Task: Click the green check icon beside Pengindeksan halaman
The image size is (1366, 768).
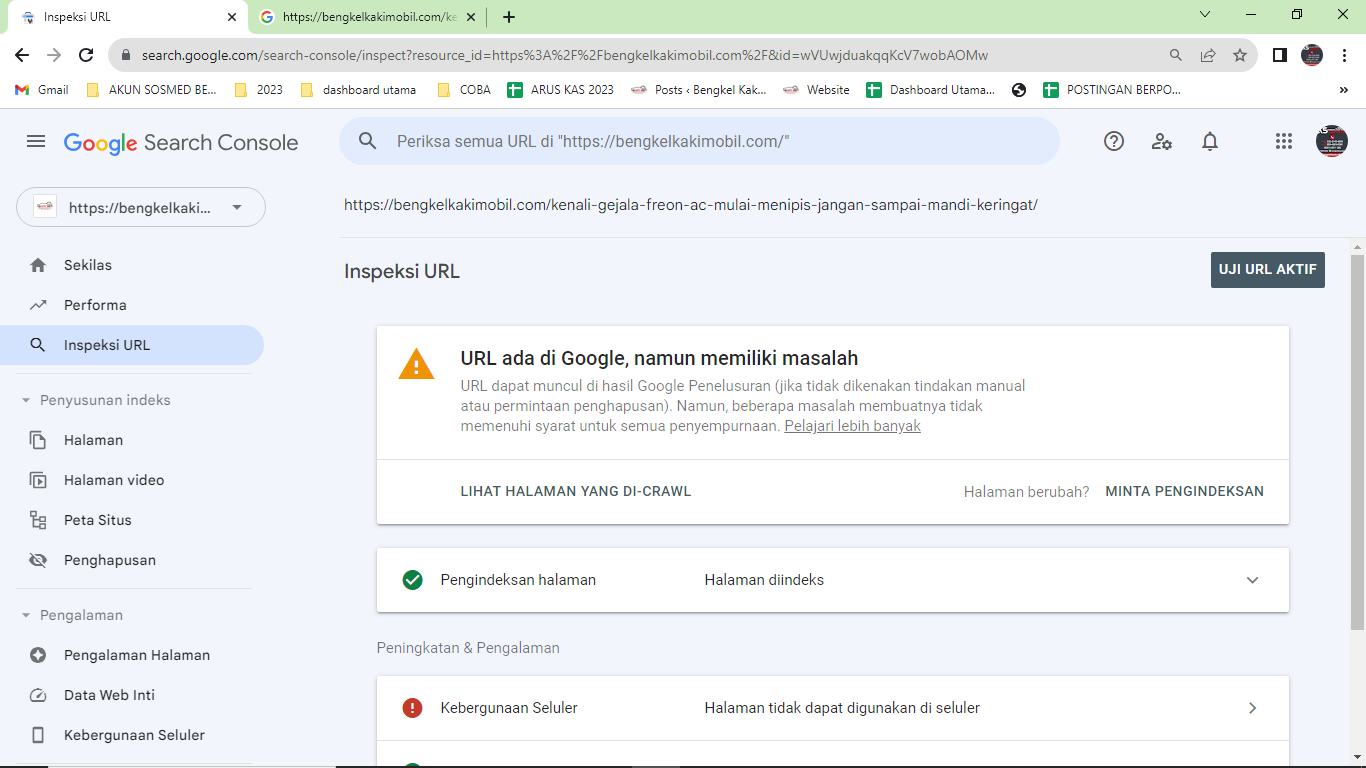Action: 412,580
